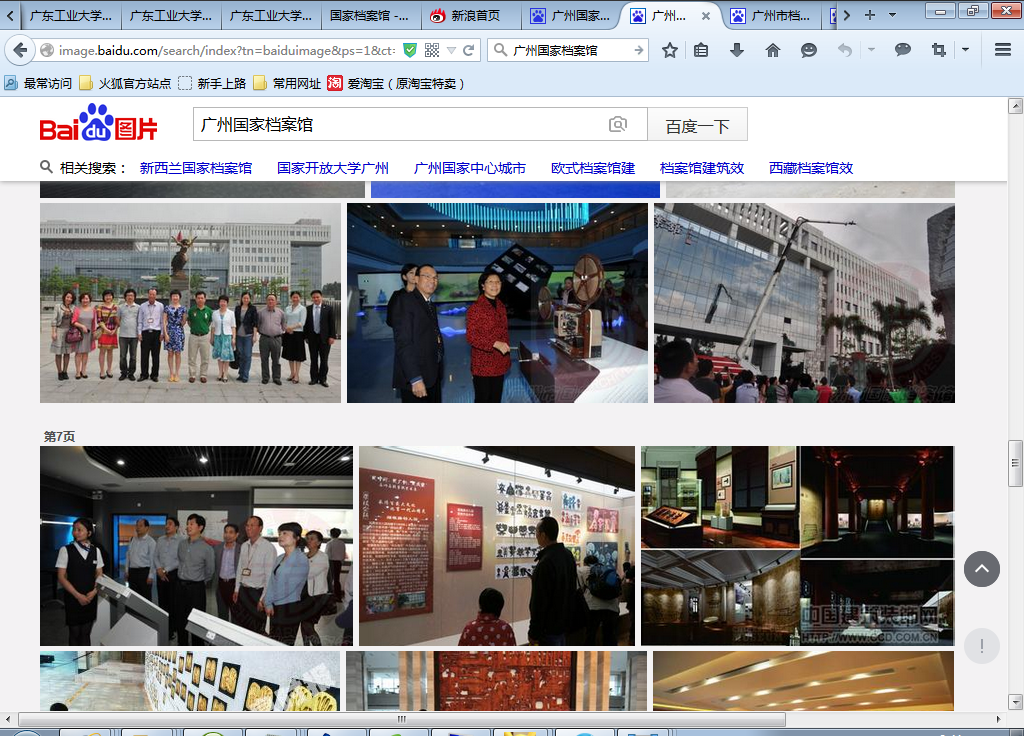Open the downloads arrow icon
The width and height of the screenshot is (1024, 736).
[737, 50]
